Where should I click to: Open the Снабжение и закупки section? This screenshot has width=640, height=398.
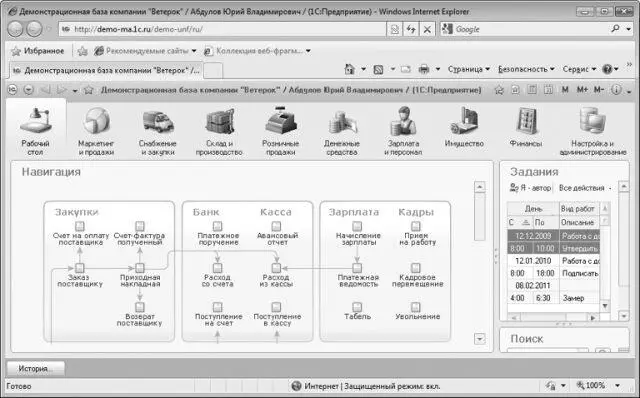(x=158, y=131)
